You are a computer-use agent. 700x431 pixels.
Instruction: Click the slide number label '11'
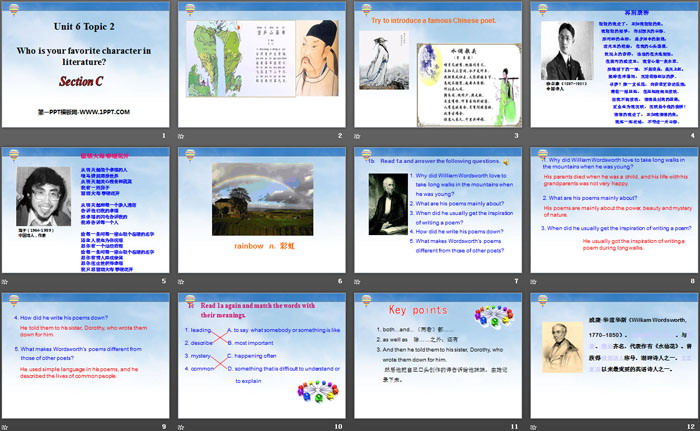point(515,427)
